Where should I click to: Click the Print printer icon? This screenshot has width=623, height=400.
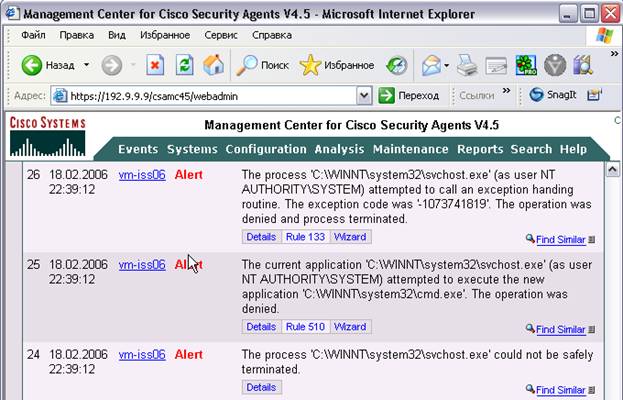coord(467,65)
